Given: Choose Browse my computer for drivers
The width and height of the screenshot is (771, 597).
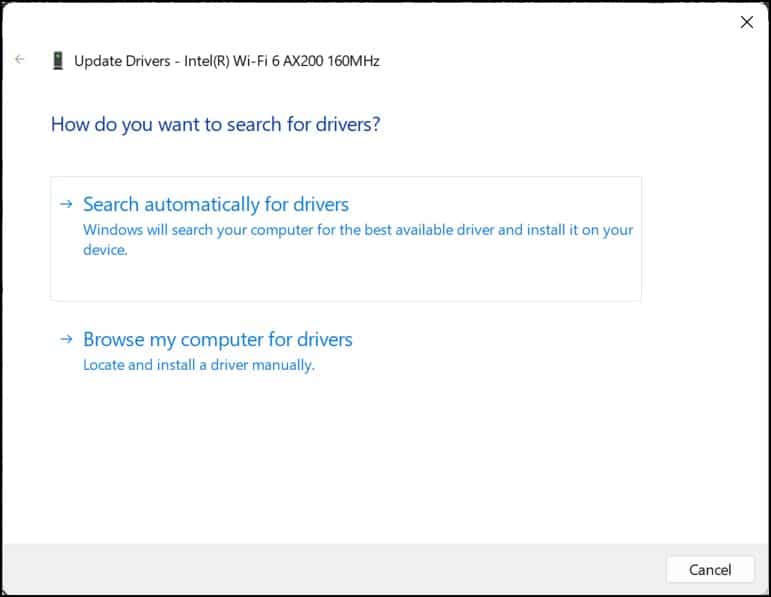Looking at the screenshot, I should pyautogui.click(x=218, y=339).
